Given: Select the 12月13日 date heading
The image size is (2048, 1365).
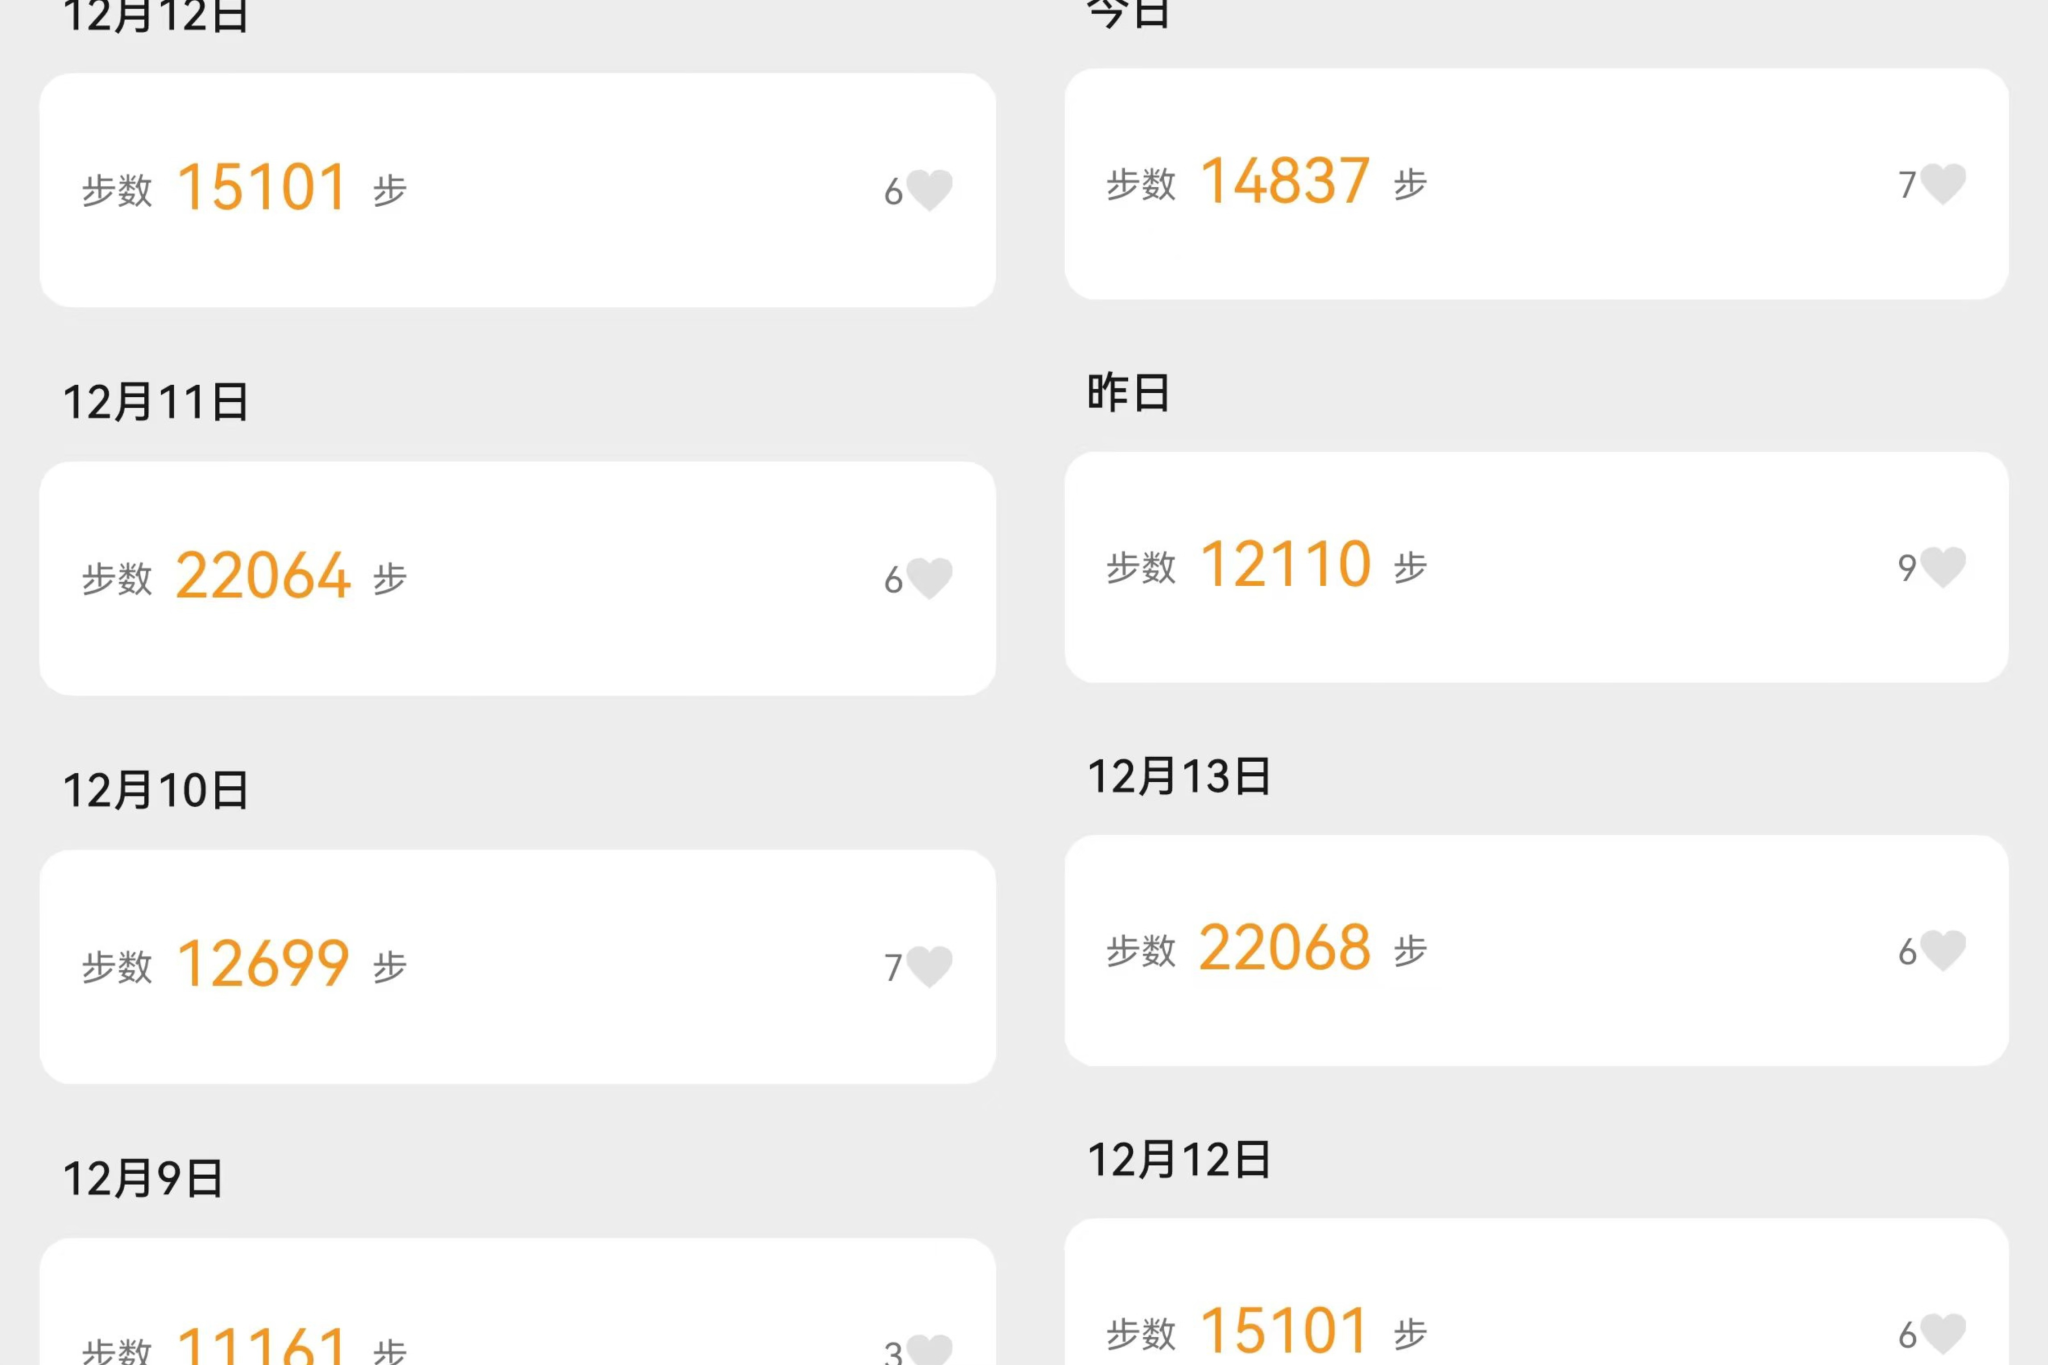Looking at the screenshot, I should pos(1179,776).
